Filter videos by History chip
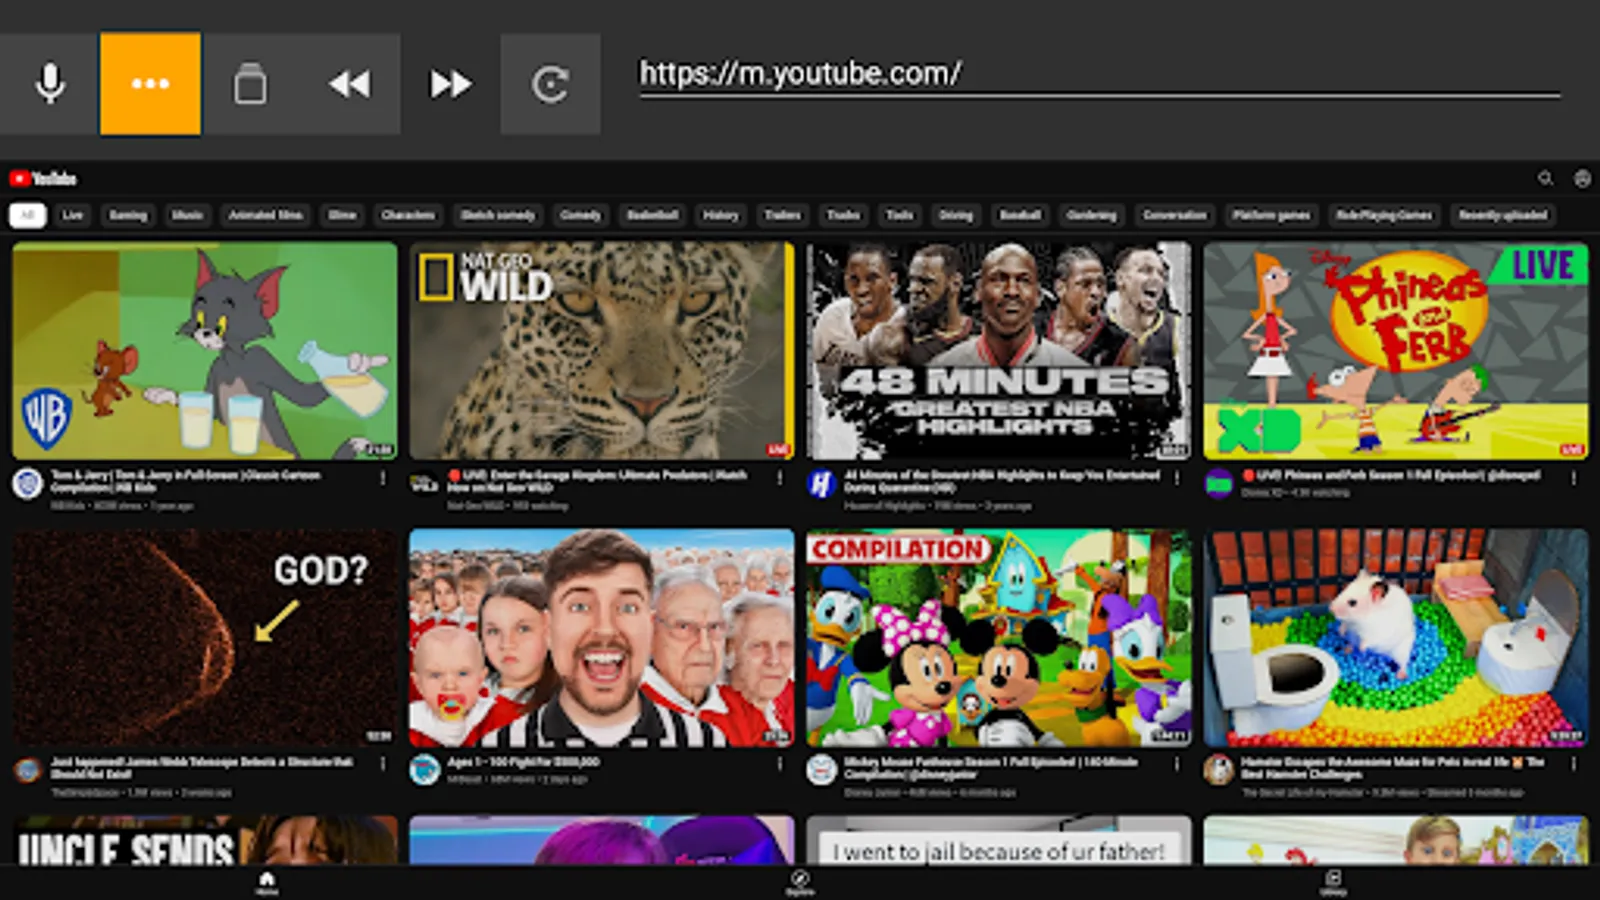1600x900 pixels. [720, 215]
